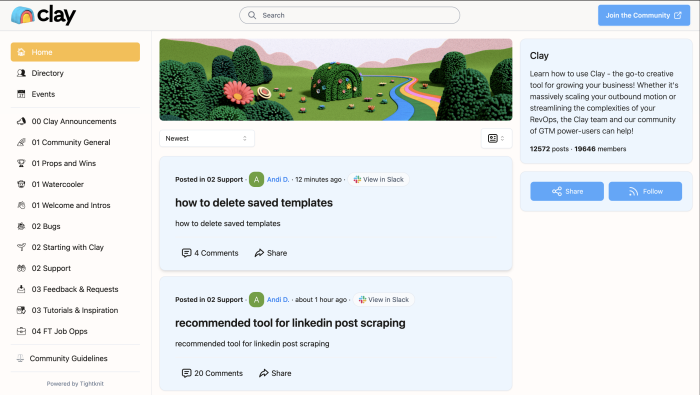Click the blue Share button in right panel
Viewport: 700px width, 395px height.
(x=567, y=191)
